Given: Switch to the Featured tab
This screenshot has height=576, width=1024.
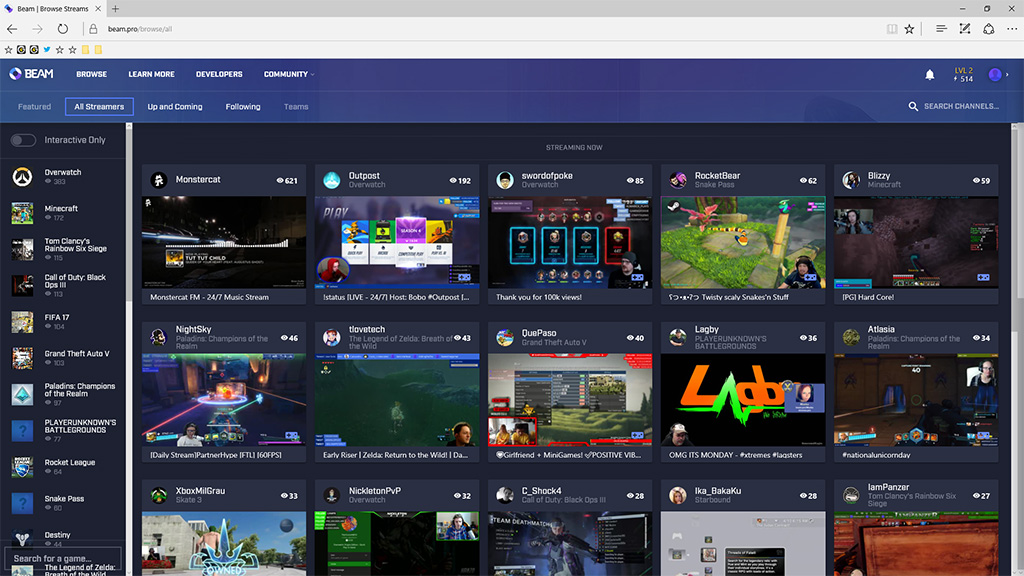Looking at the screenshot, I should click(35, 106).
